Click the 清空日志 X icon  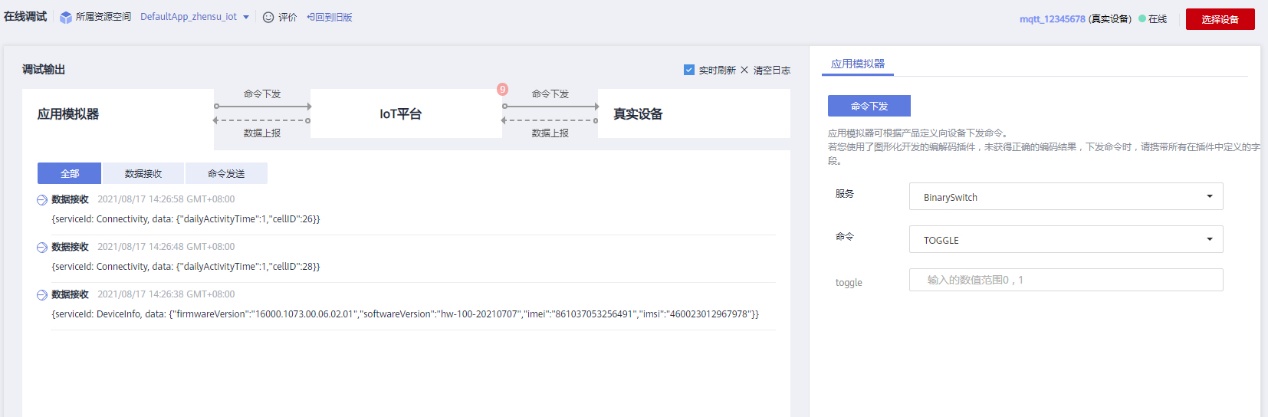744,70
